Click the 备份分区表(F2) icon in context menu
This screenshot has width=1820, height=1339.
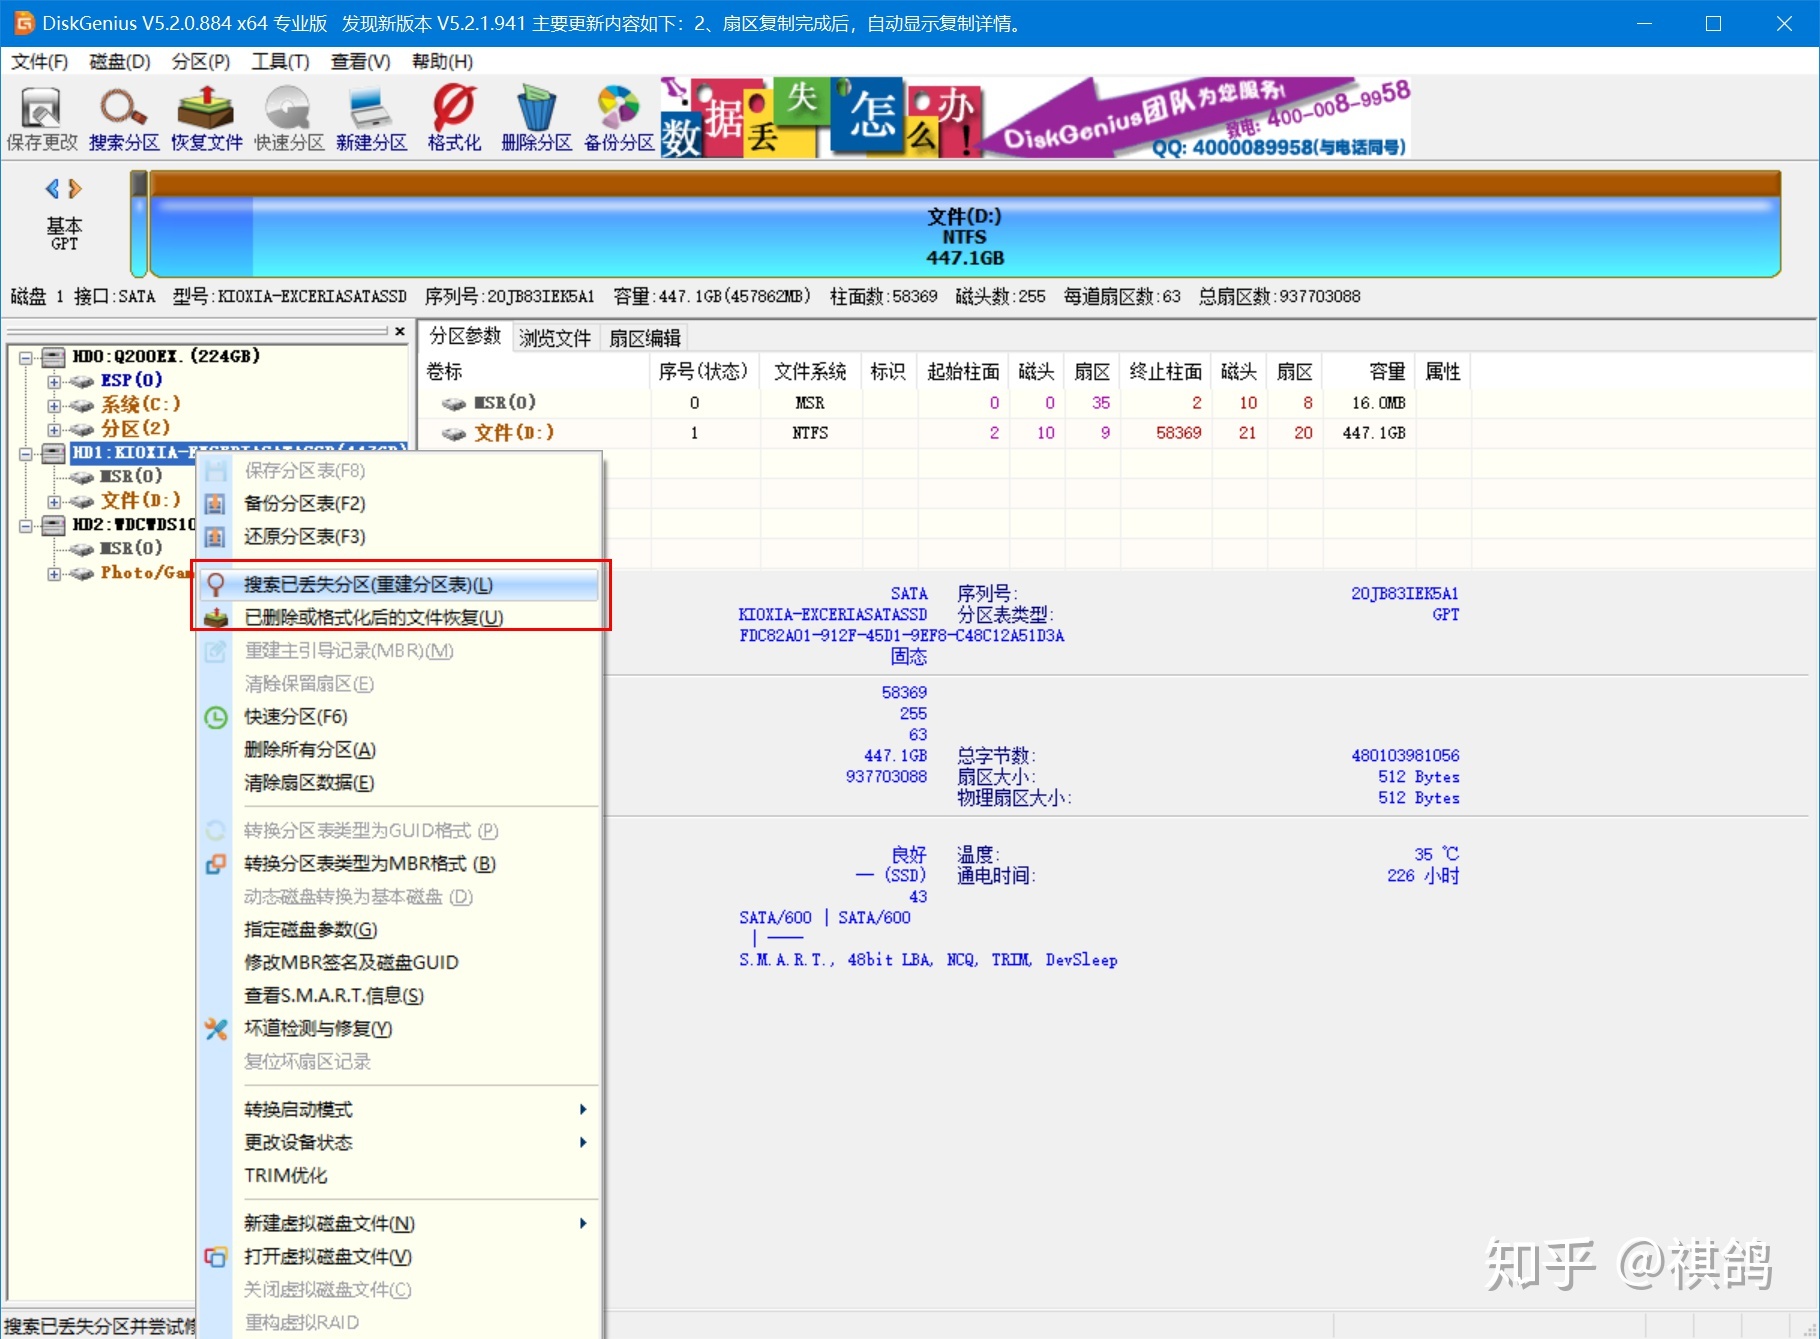coord(216,504)
